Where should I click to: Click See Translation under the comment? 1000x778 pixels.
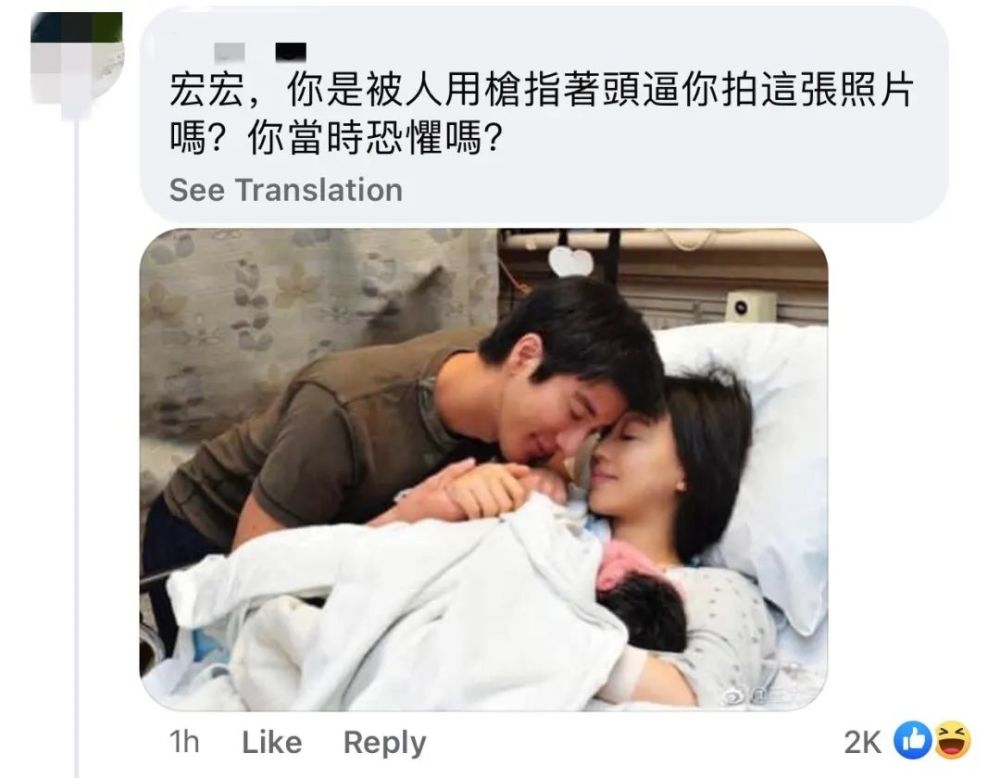(x=286, y=189)
